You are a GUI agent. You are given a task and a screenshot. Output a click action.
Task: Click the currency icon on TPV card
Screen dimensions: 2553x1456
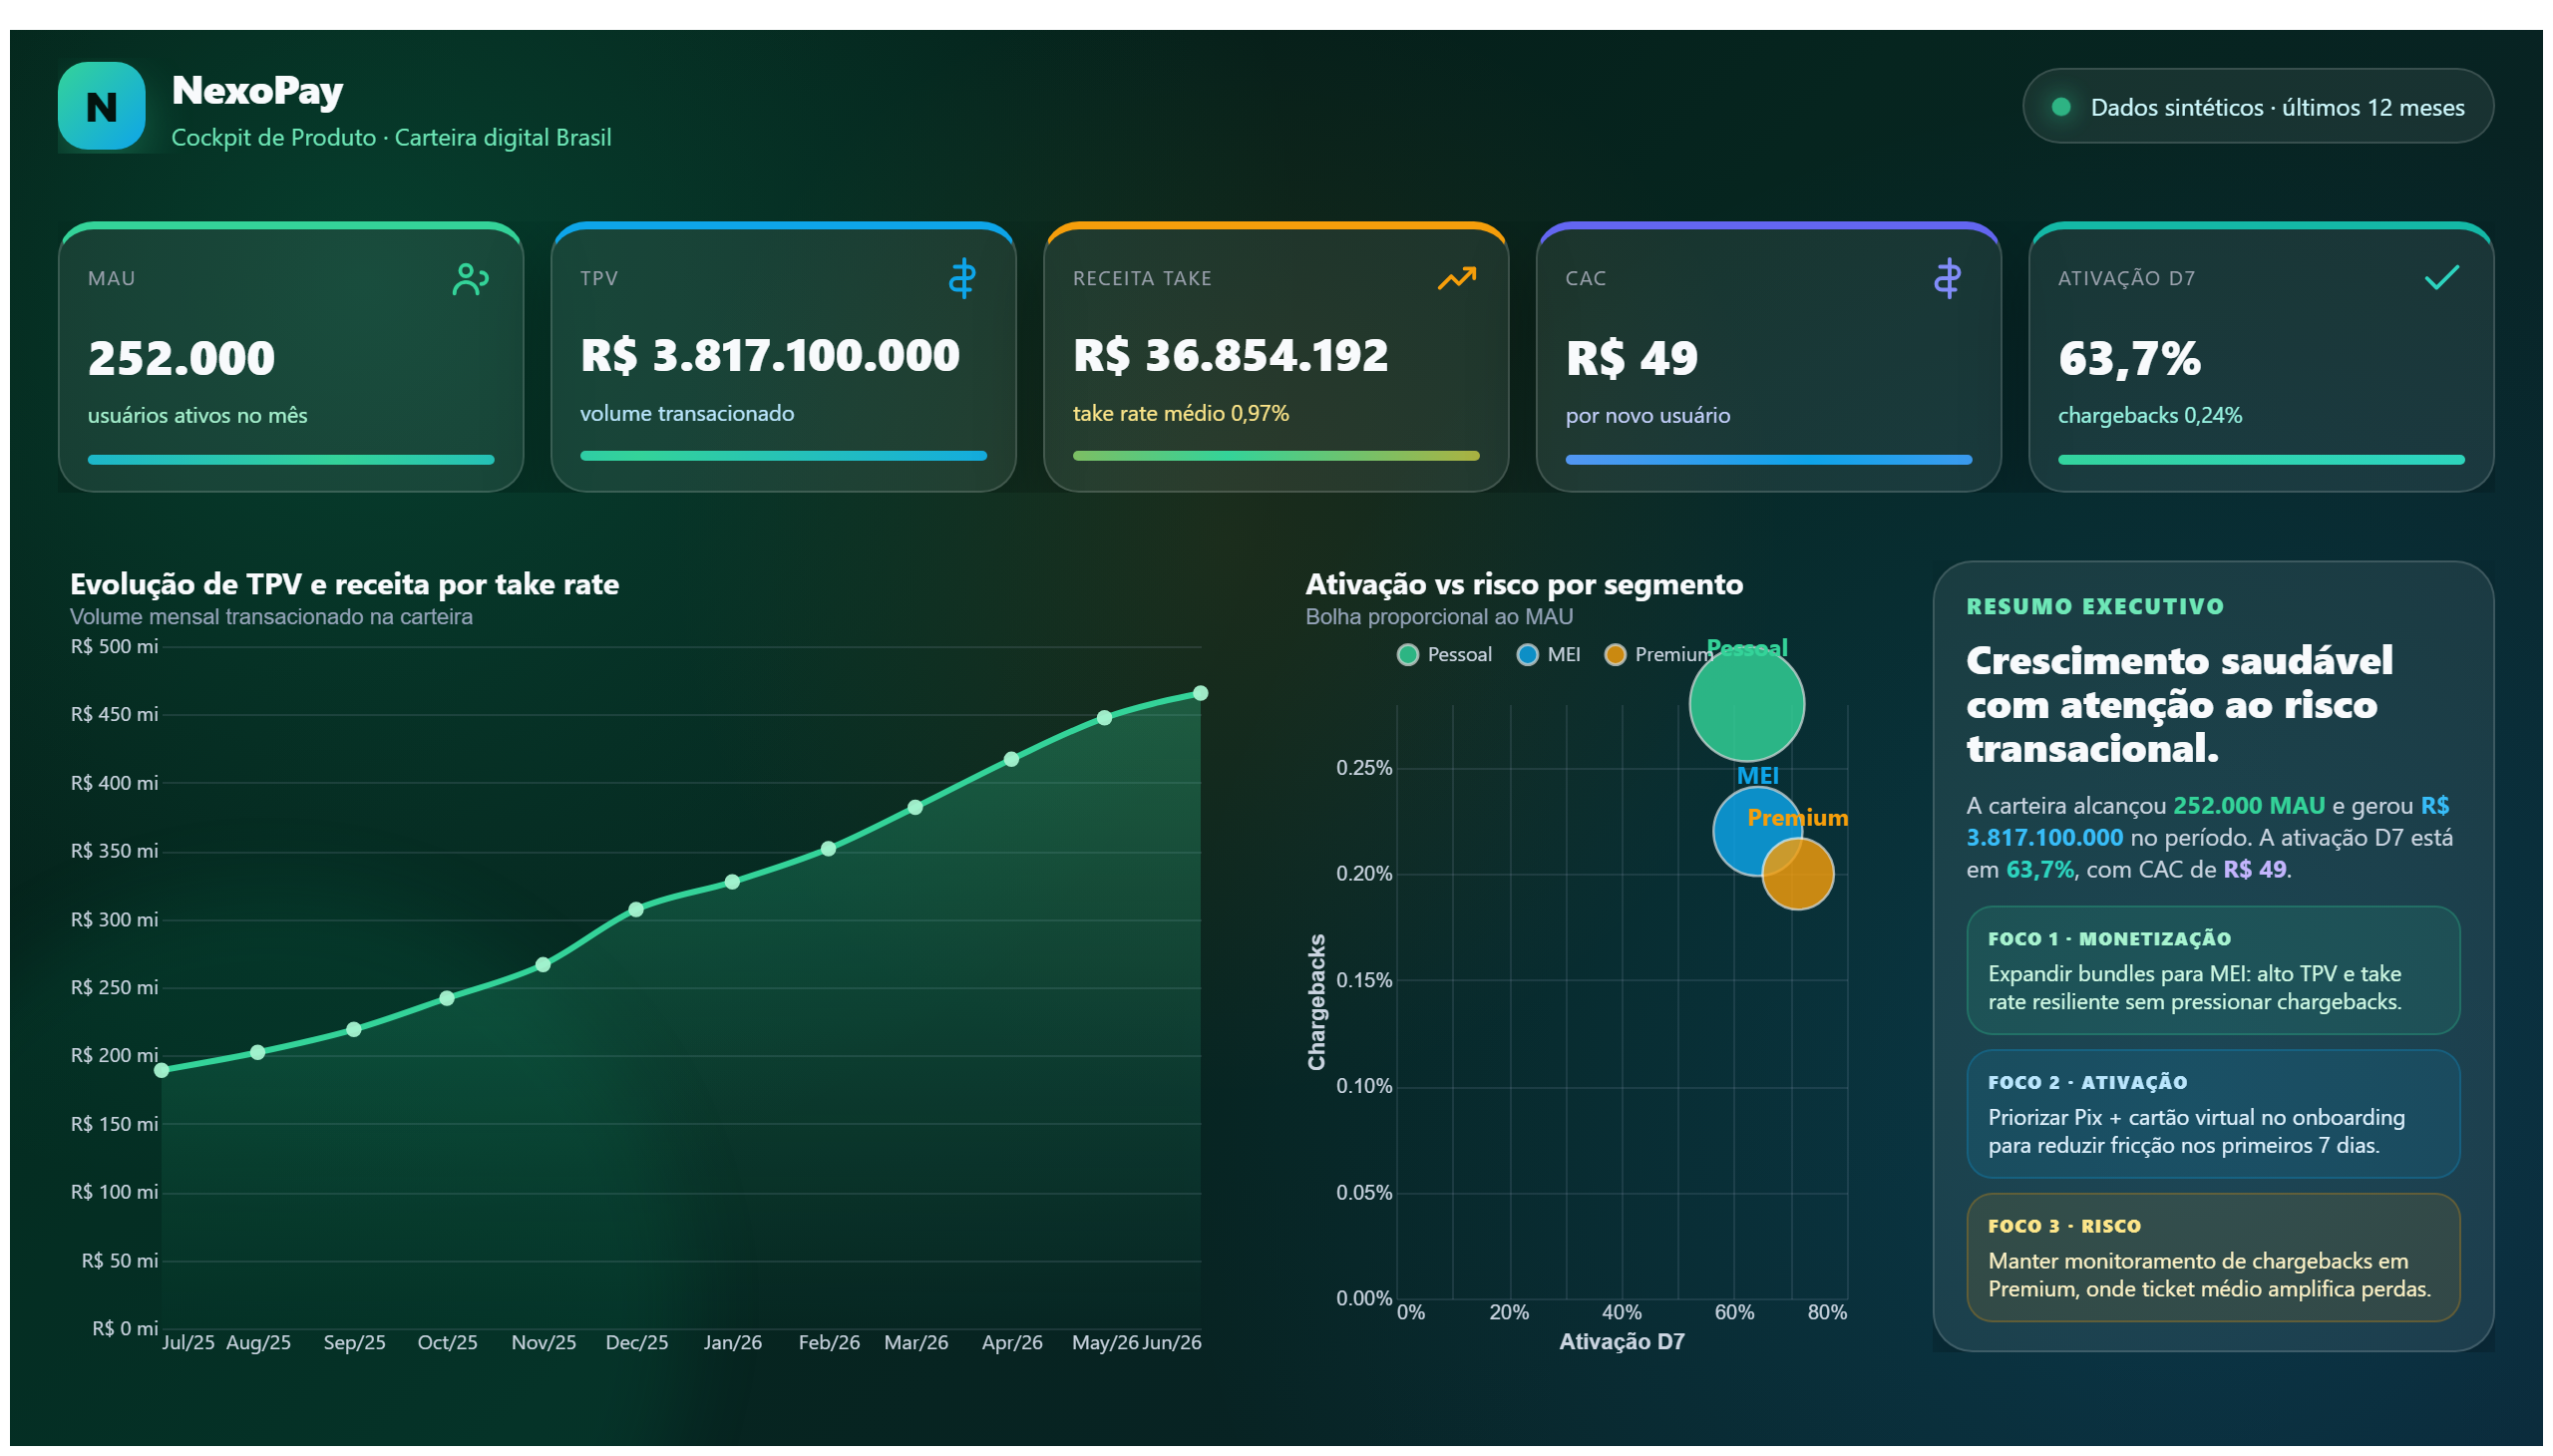962,278
